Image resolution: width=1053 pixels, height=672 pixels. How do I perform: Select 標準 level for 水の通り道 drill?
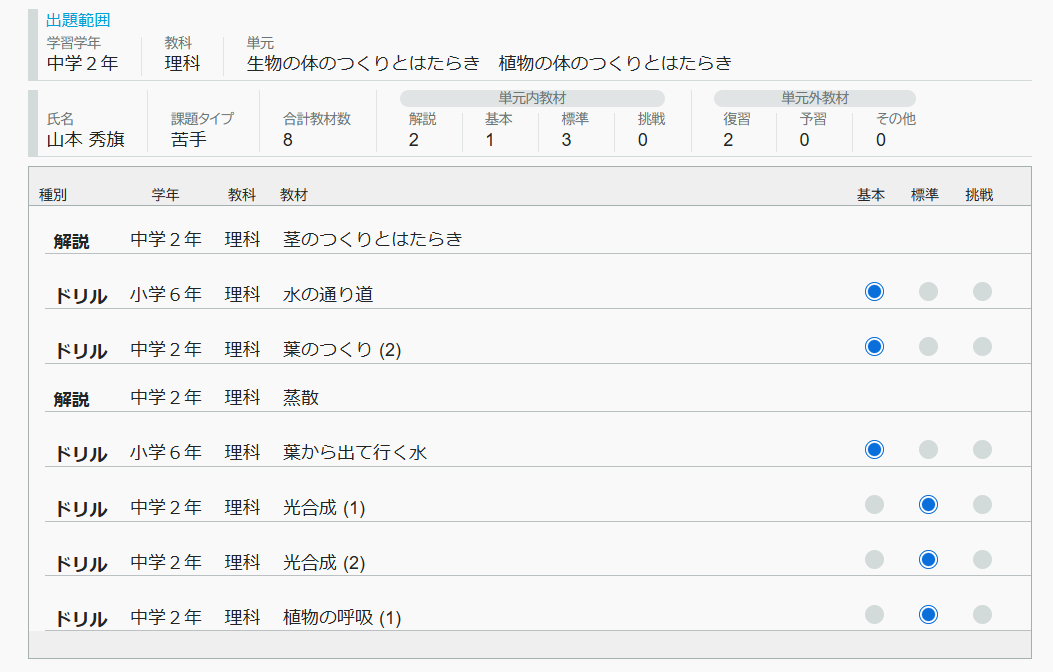pos(928,292)
